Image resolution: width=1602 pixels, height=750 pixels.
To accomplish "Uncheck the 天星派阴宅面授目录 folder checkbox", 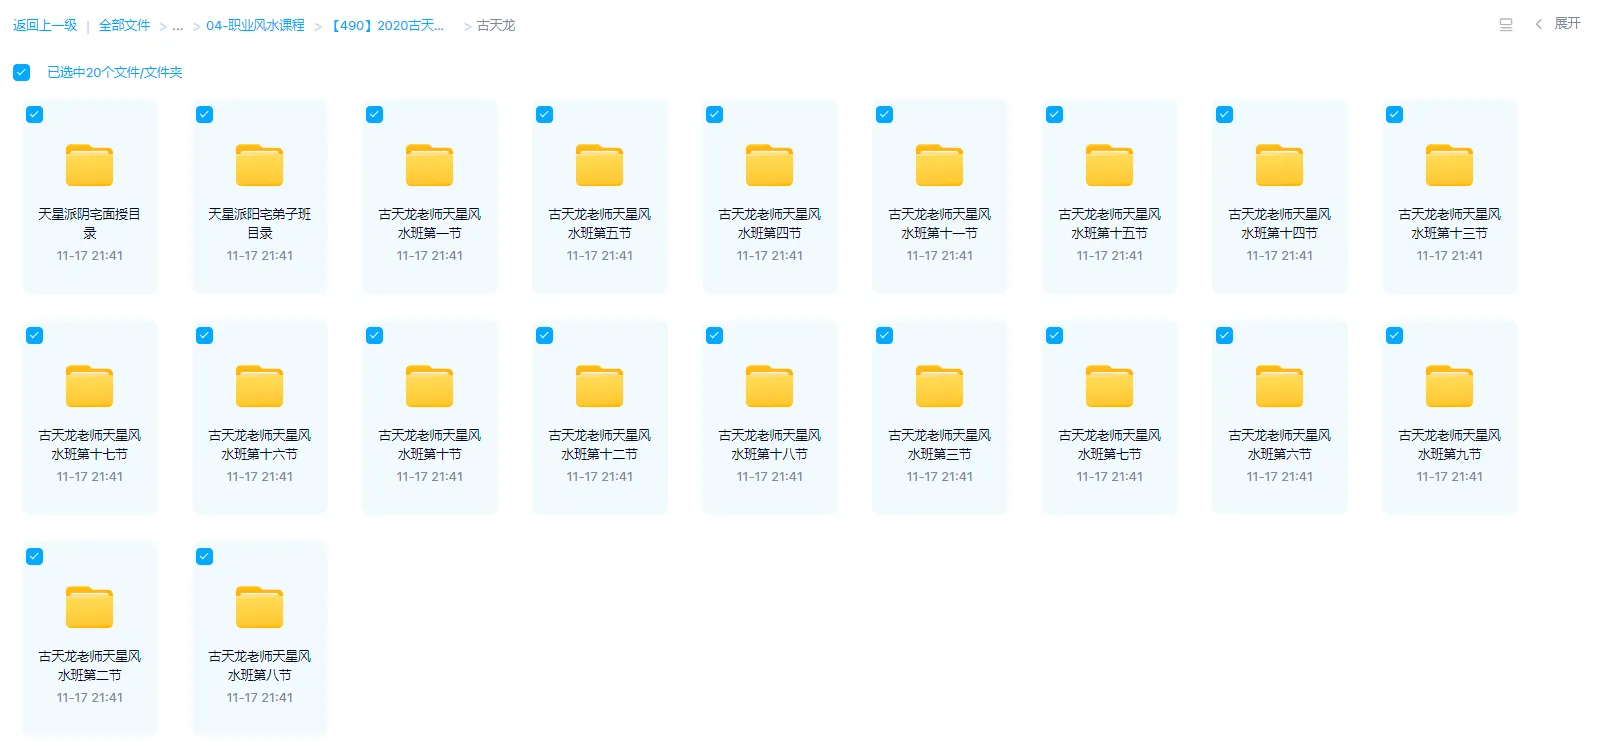I will pyautogui.click(x=34, y=114).
